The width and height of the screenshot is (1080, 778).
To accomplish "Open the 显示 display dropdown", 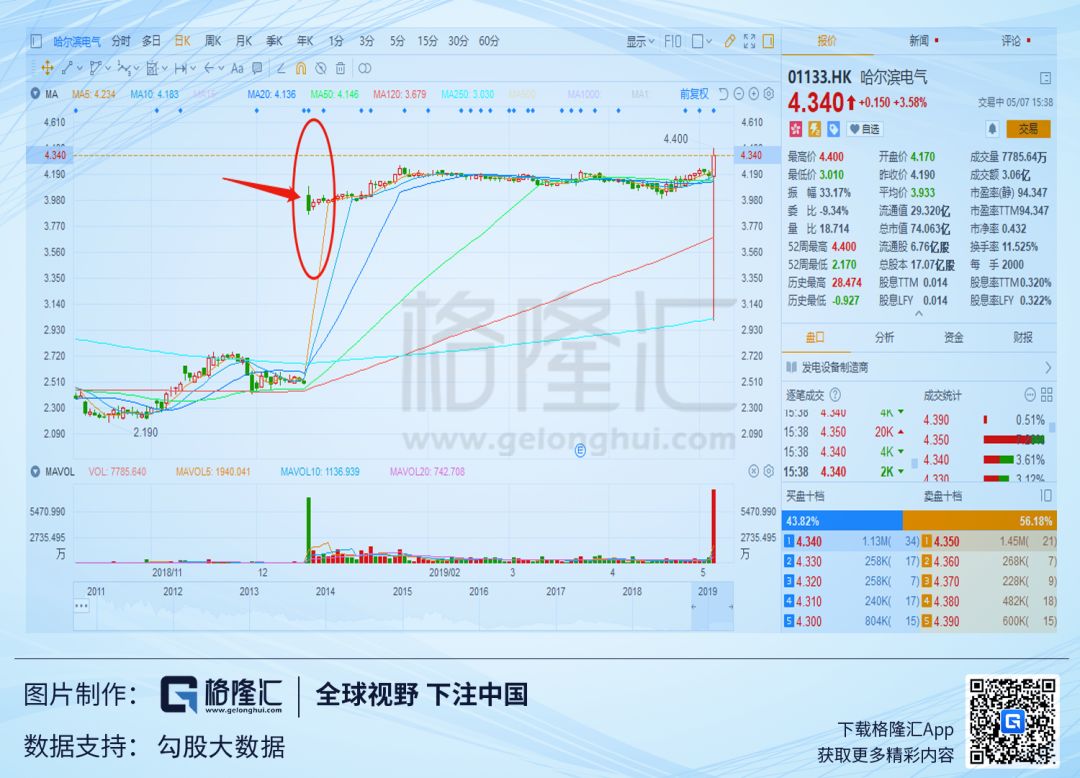I will coord(640,41).
